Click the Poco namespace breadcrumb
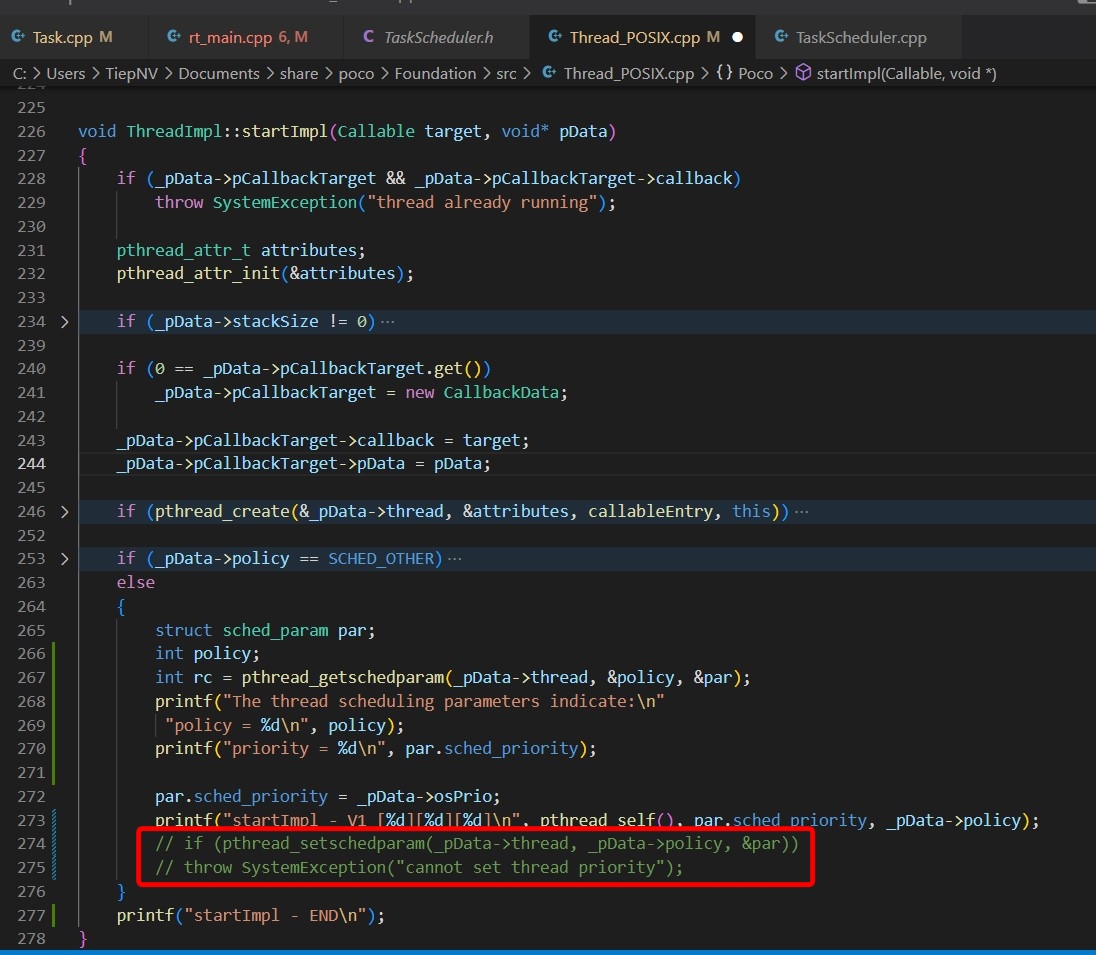 pos(756,73)
